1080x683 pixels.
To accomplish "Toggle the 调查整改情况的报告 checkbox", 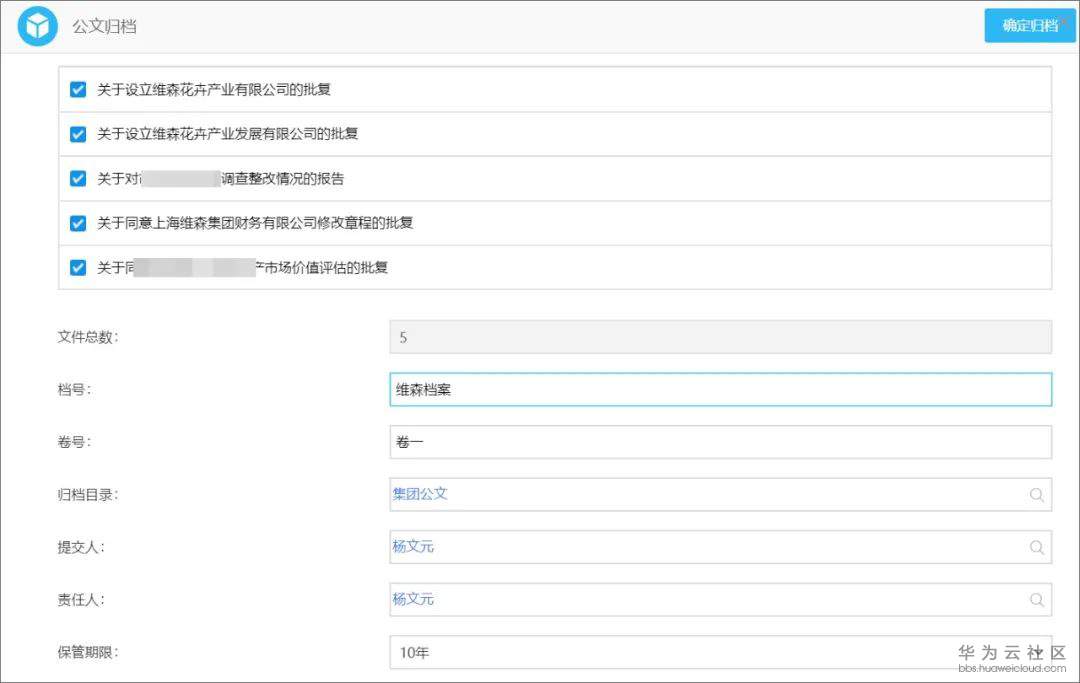I will tap(77, 178).
